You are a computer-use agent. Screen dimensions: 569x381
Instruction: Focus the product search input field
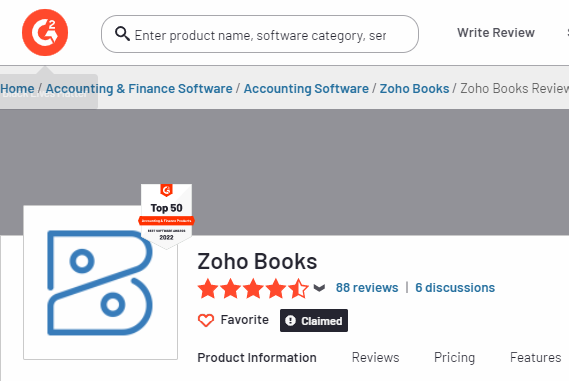coord(260,34)
